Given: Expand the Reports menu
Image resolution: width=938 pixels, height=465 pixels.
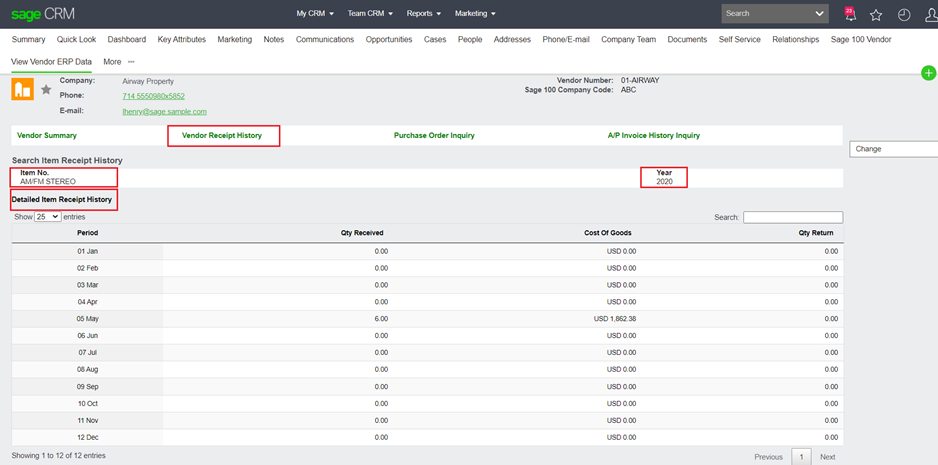Looking at the screenshot, I should (424, 13).
